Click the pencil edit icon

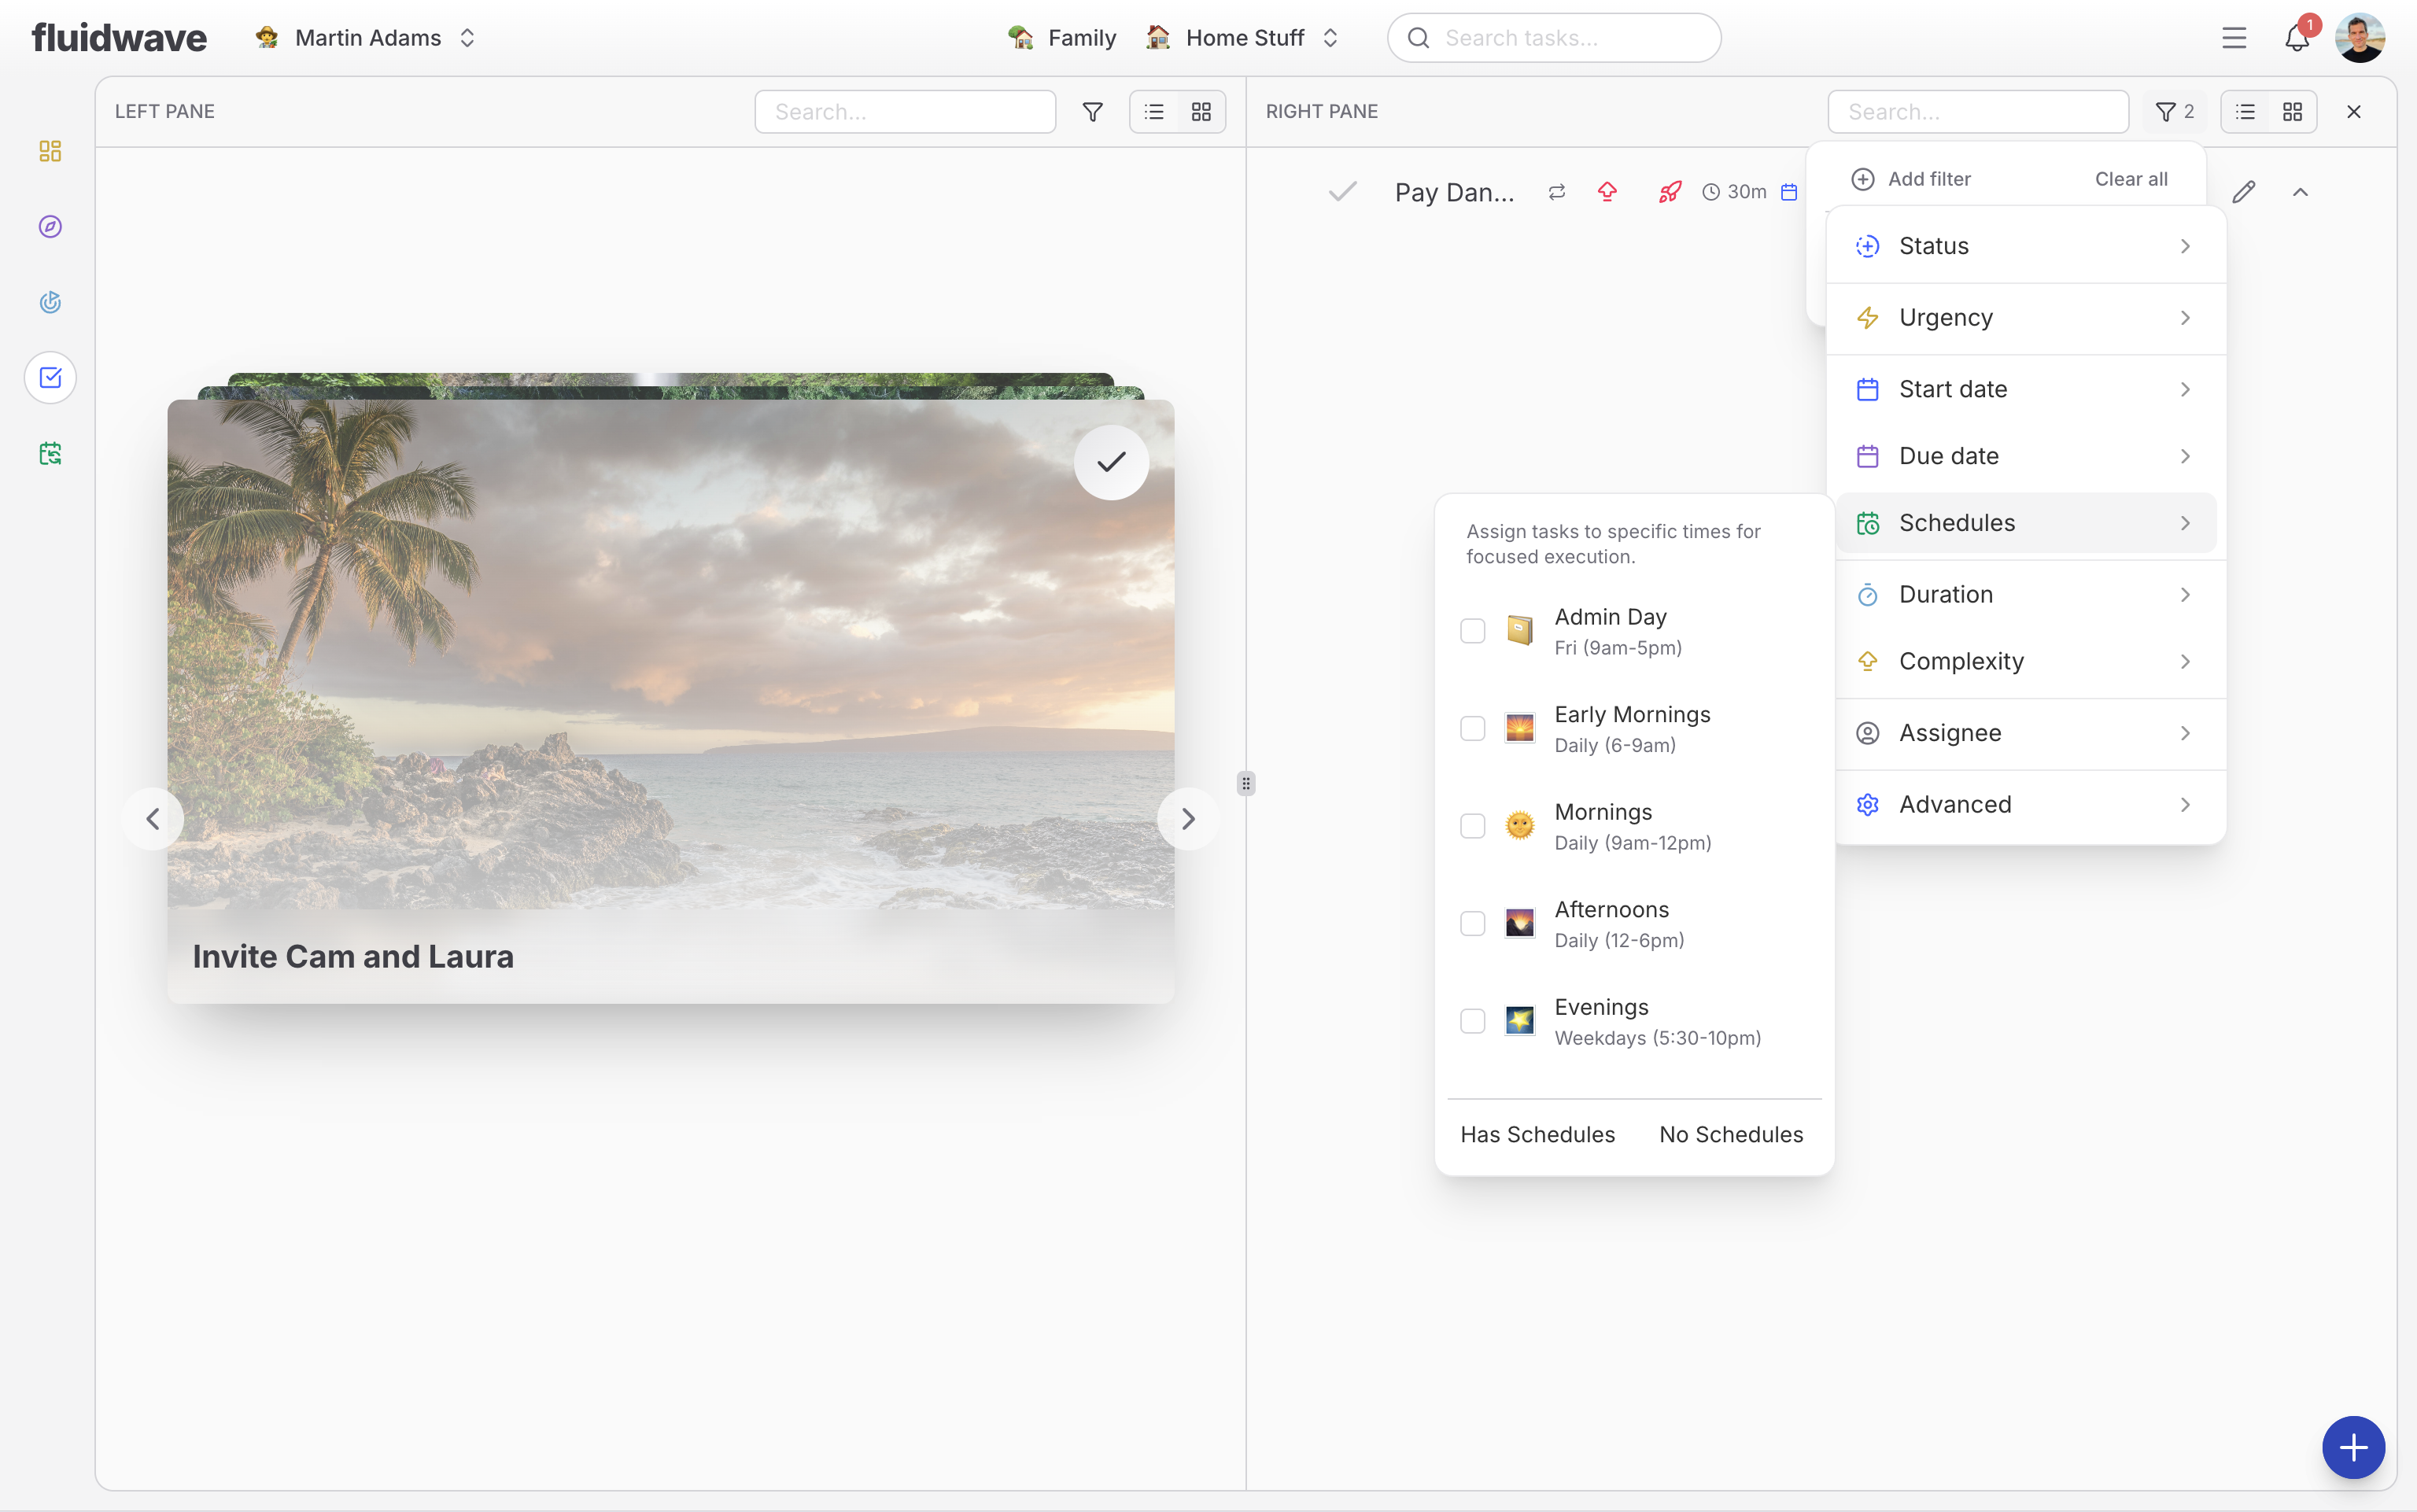[2243, 192]
